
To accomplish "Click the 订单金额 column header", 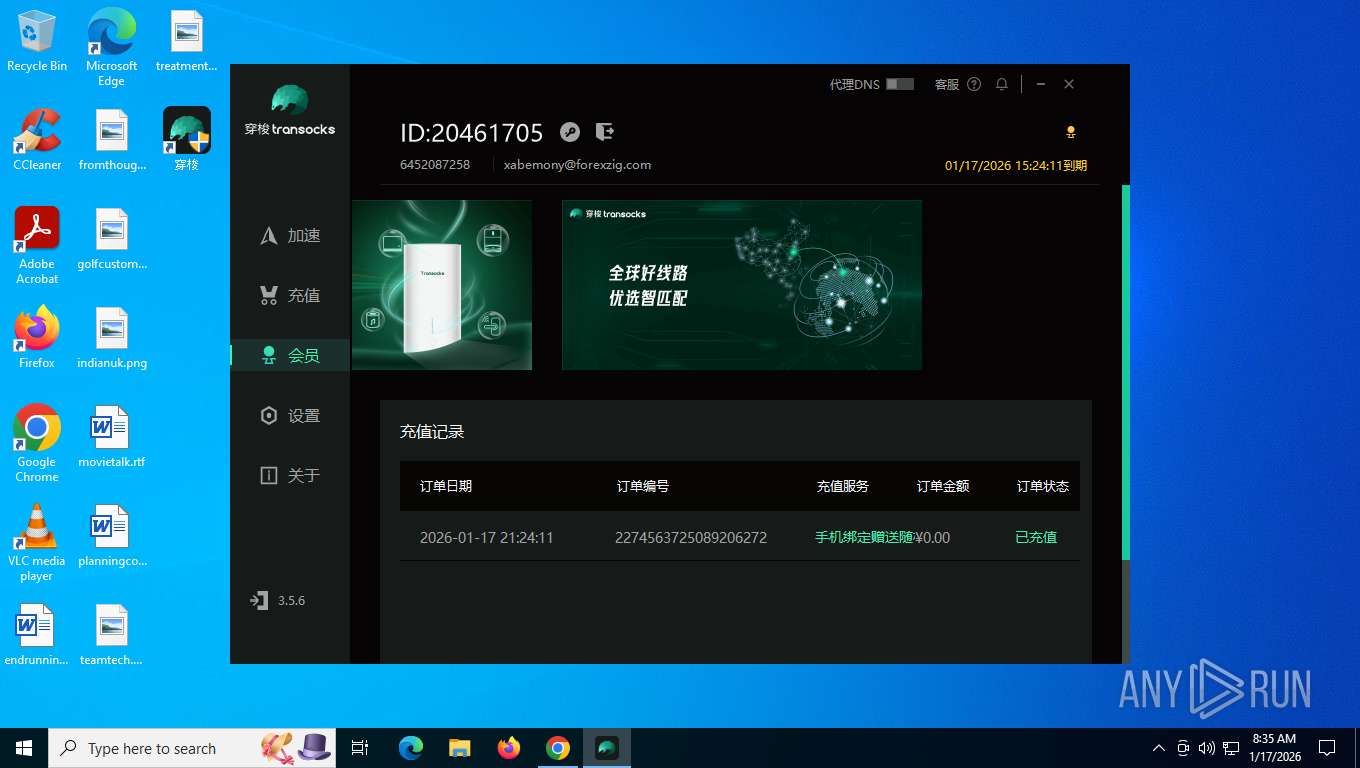I will [x=943, y=486].
